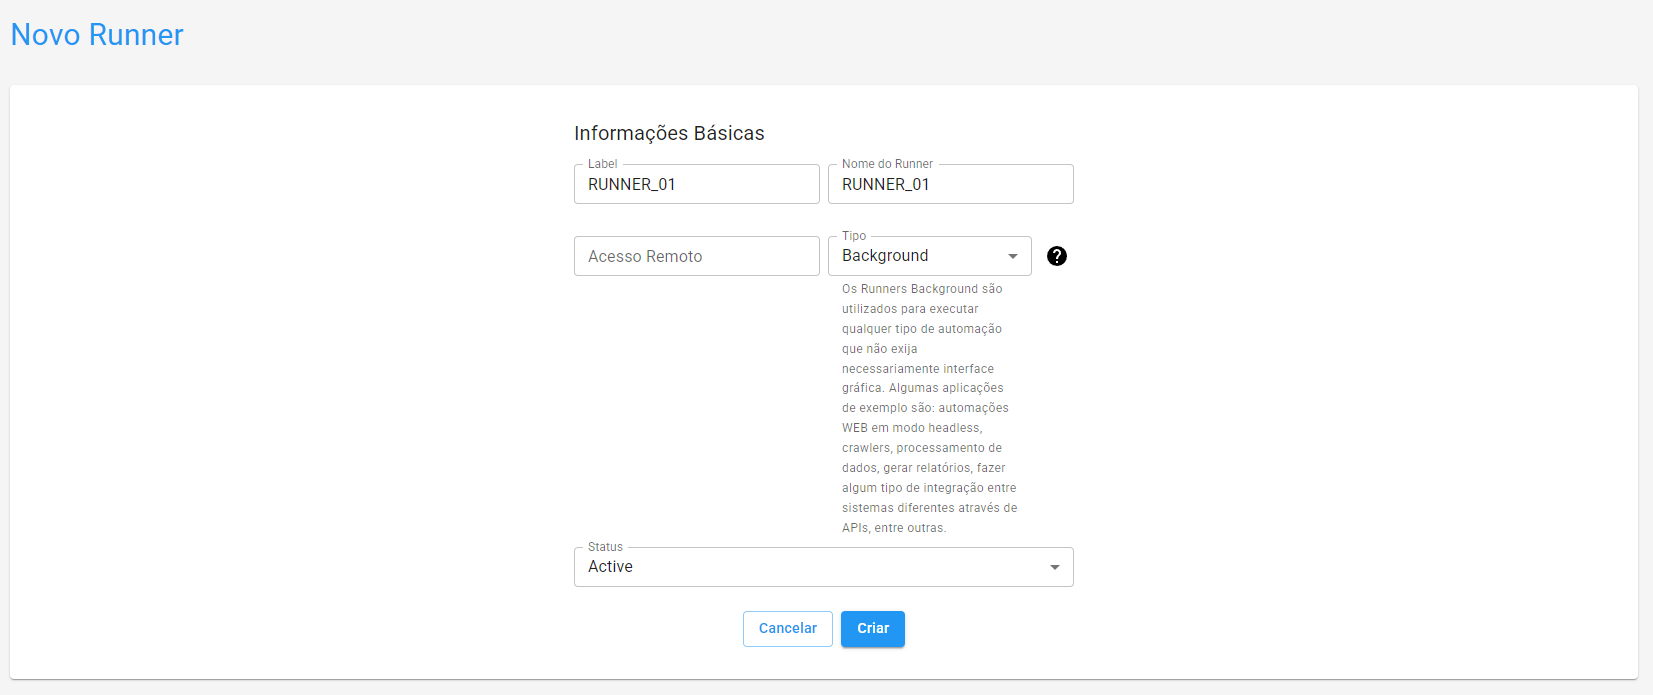Image resolution: width=1653 pixels, height=695 pixels.
Task: Click the Acesso Remoto text field
Action: pos(696,256)
